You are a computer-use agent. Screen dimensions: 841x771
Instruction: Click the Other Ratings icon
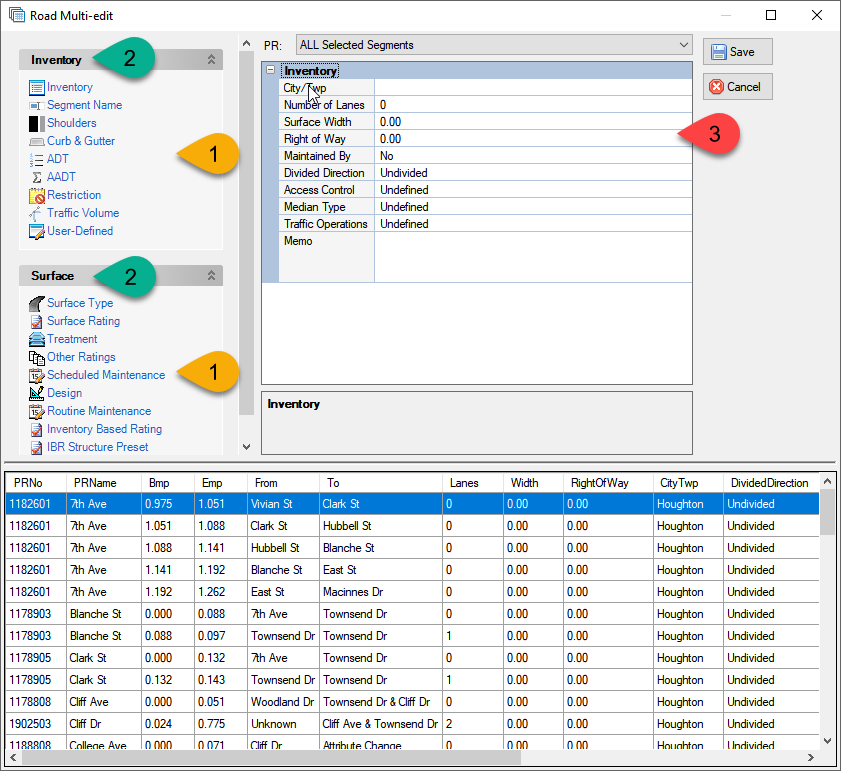(x=36, y=357)
